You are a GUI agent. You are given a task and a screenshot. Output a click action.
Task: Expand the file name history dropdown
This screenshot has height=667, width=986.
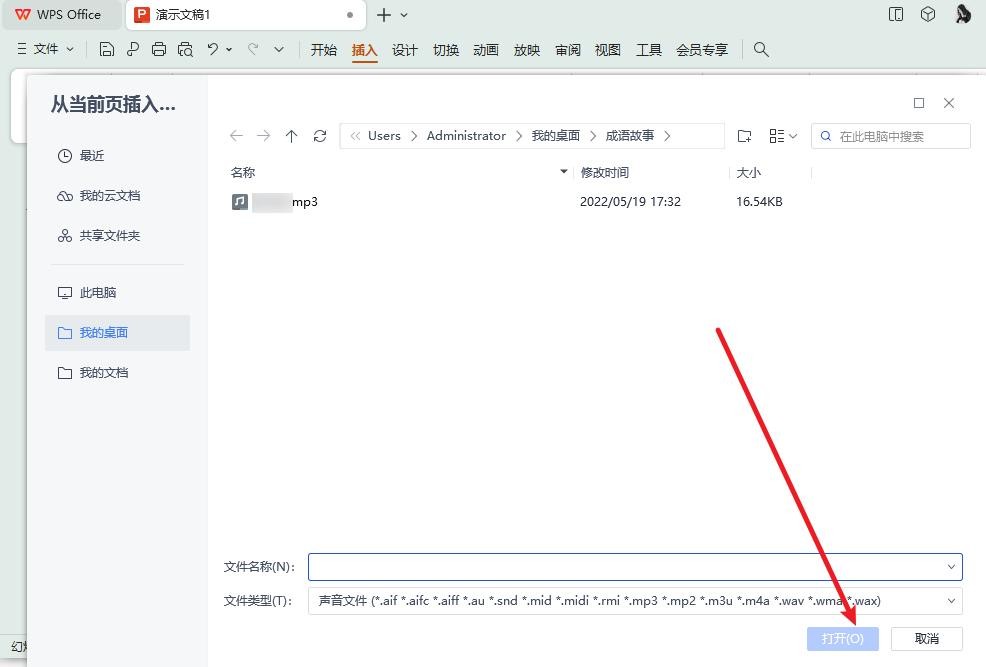[x=950, y=567]
